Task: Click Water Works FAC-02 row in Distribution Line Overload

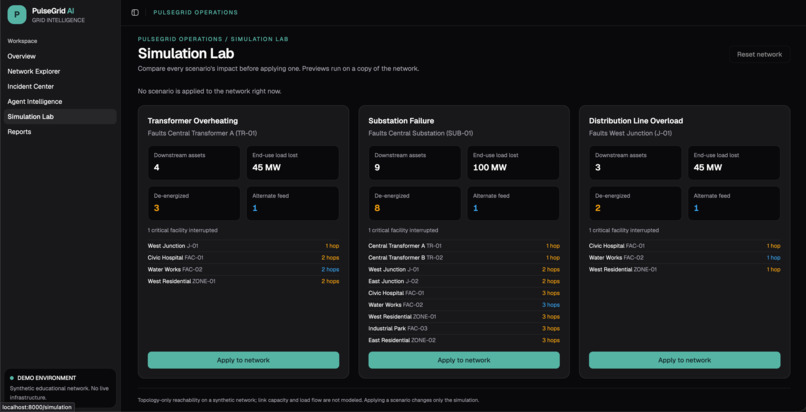Action: coord(684,258)
